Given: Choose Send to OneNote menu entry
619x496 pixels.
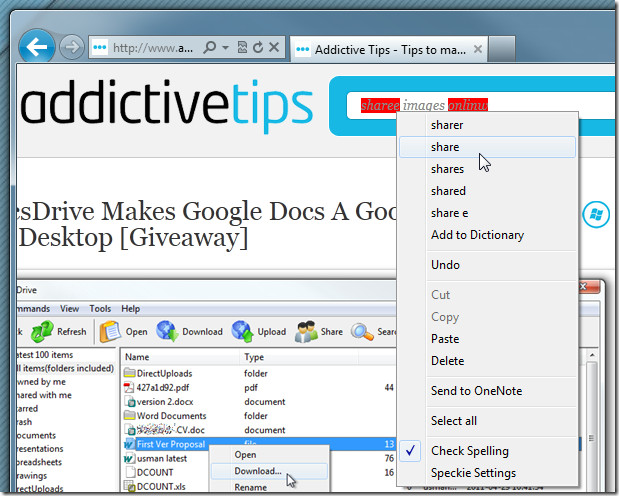Looking at the screenshot, I should [487, 391].
